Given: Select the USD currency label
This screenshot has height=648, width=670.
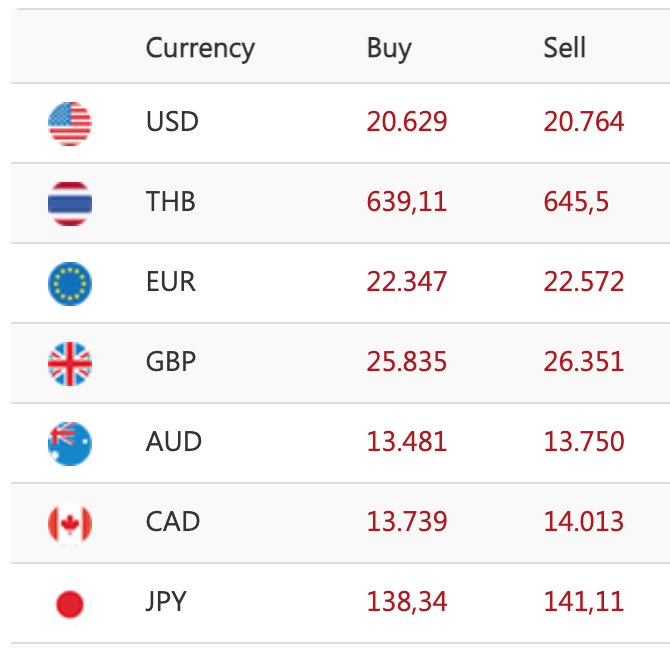Looking at the screenshot, I should [172, 122].
